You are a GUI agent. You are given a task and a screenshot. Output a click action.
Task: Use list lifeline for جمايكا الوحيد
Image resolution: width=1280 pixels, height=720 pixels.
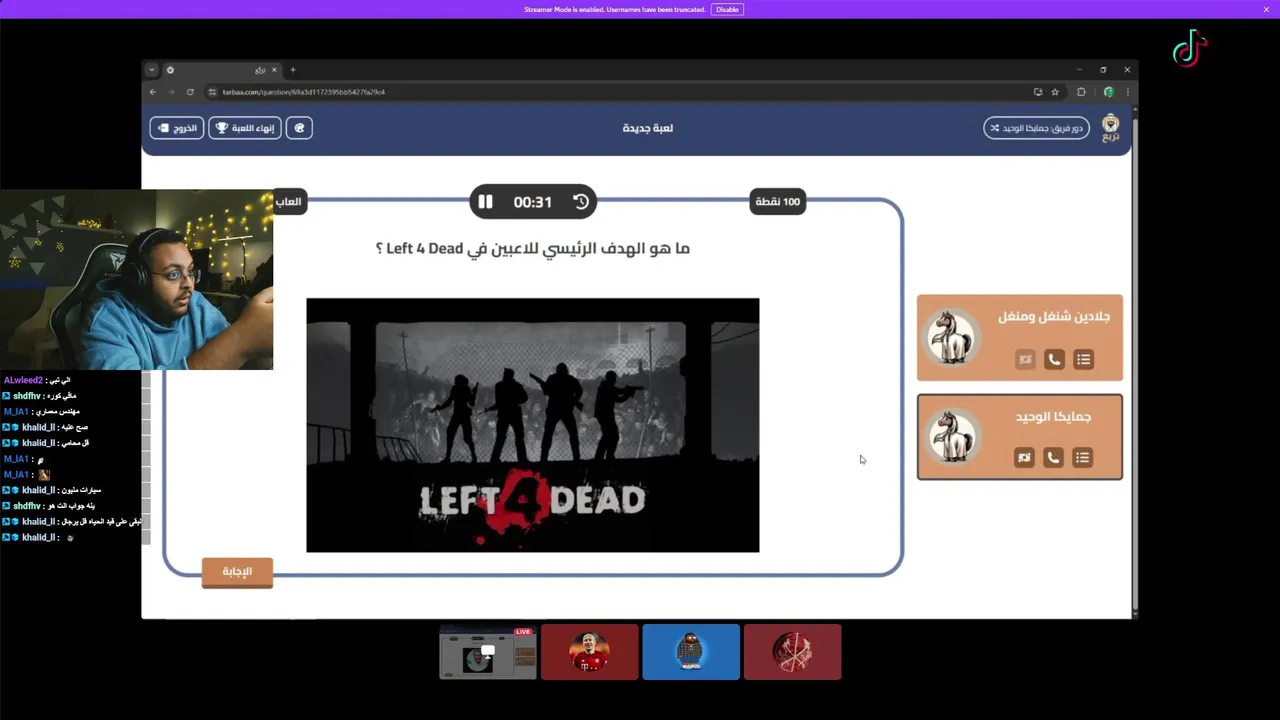click(x=1082, y=457)
